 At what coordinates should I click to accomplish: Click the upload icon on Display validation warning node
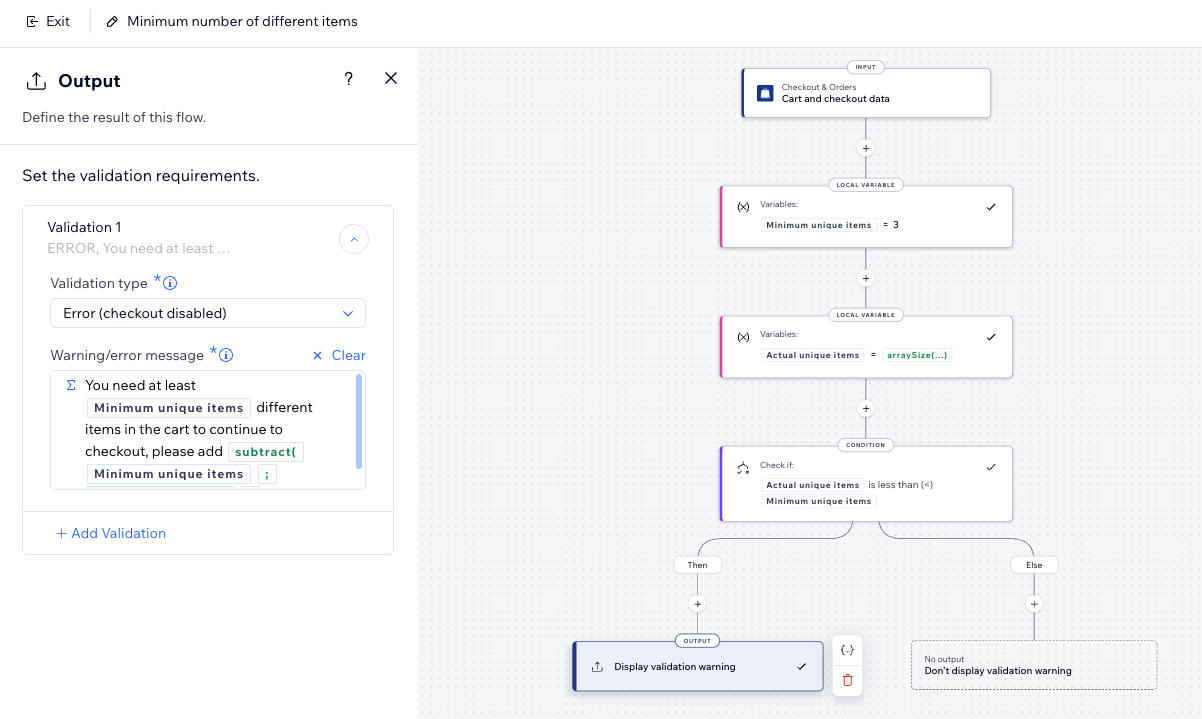point(598,666)
